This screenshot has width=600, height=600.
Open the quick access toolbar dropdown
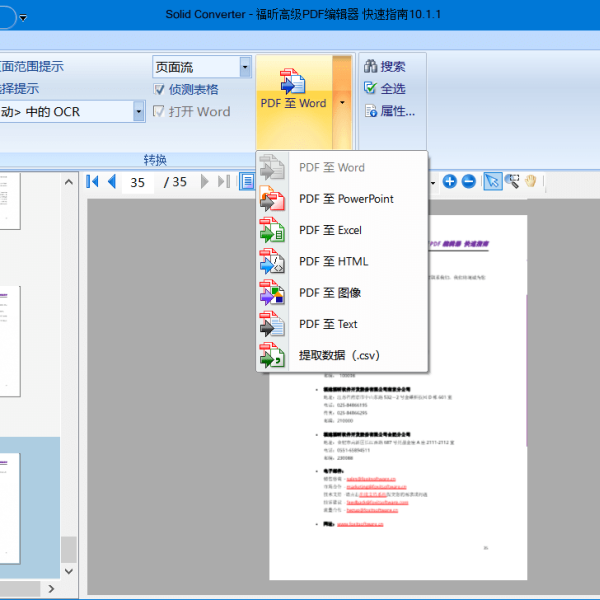tap(23, 18)
